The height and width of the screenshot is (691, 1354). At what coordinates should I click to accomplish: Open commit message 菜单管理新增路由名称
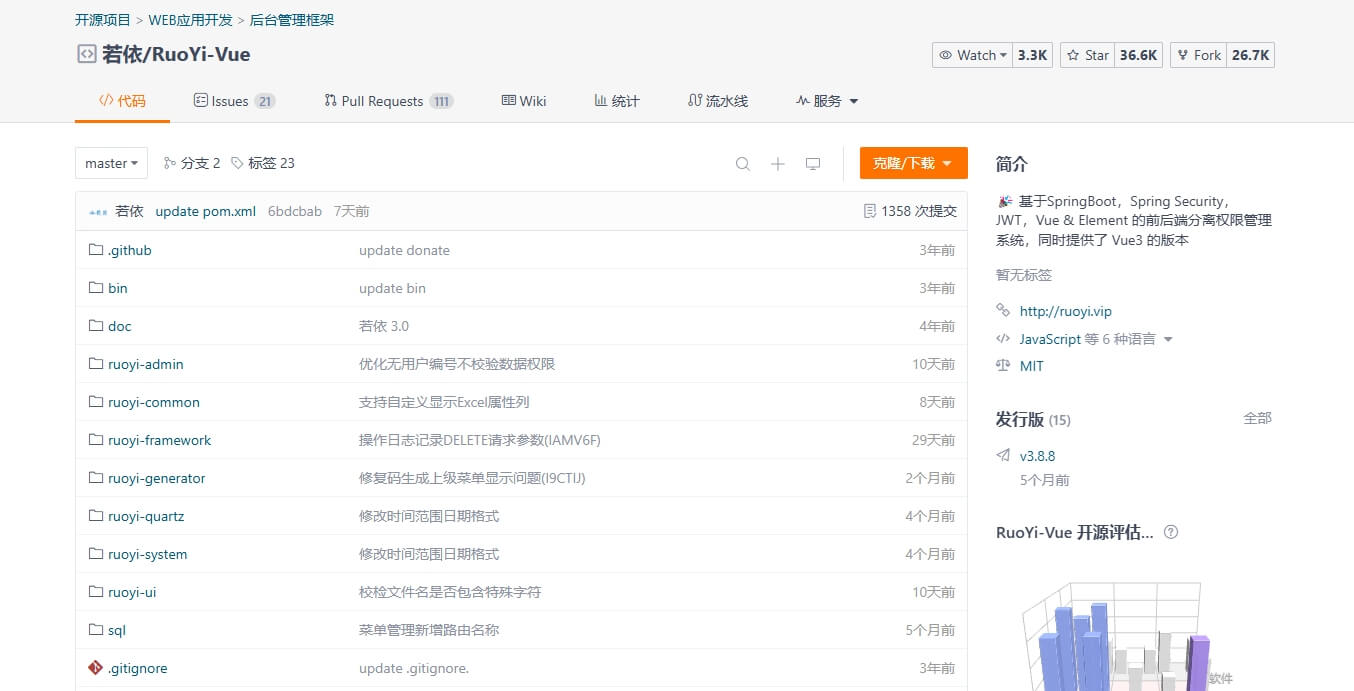pos(429,630)
